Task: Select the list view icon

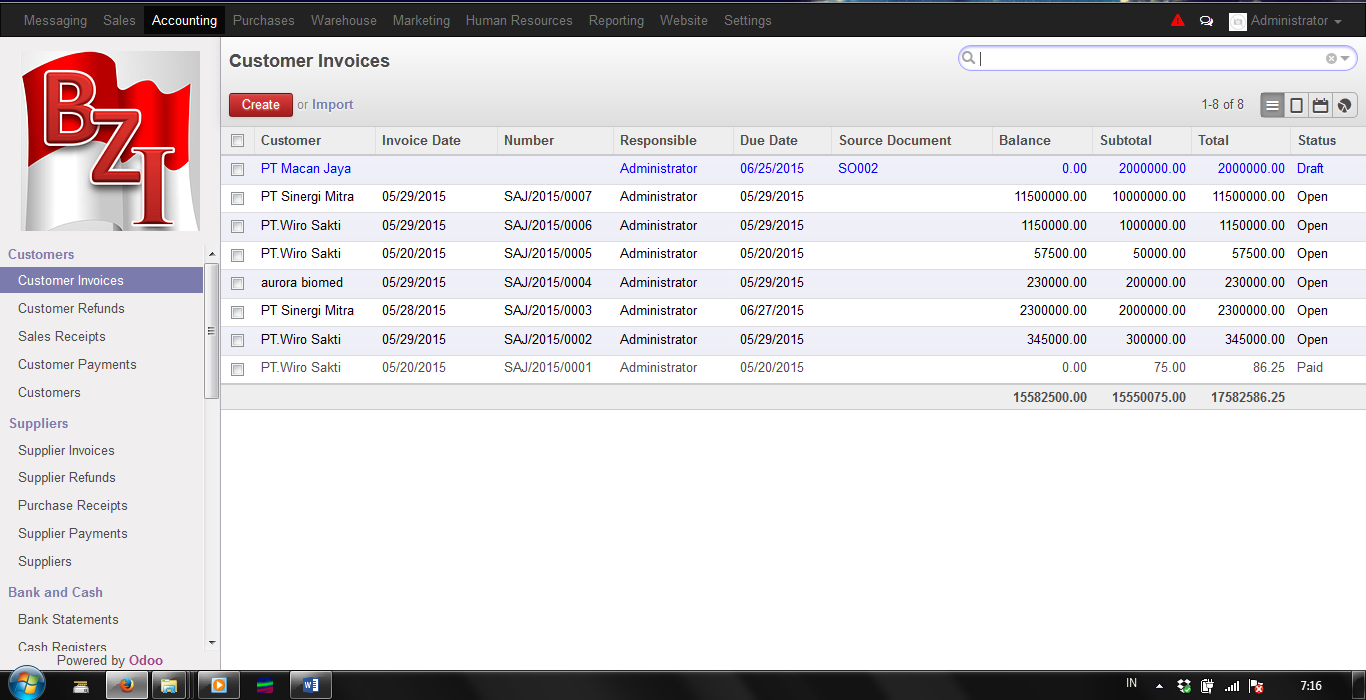Action: 1272,105
